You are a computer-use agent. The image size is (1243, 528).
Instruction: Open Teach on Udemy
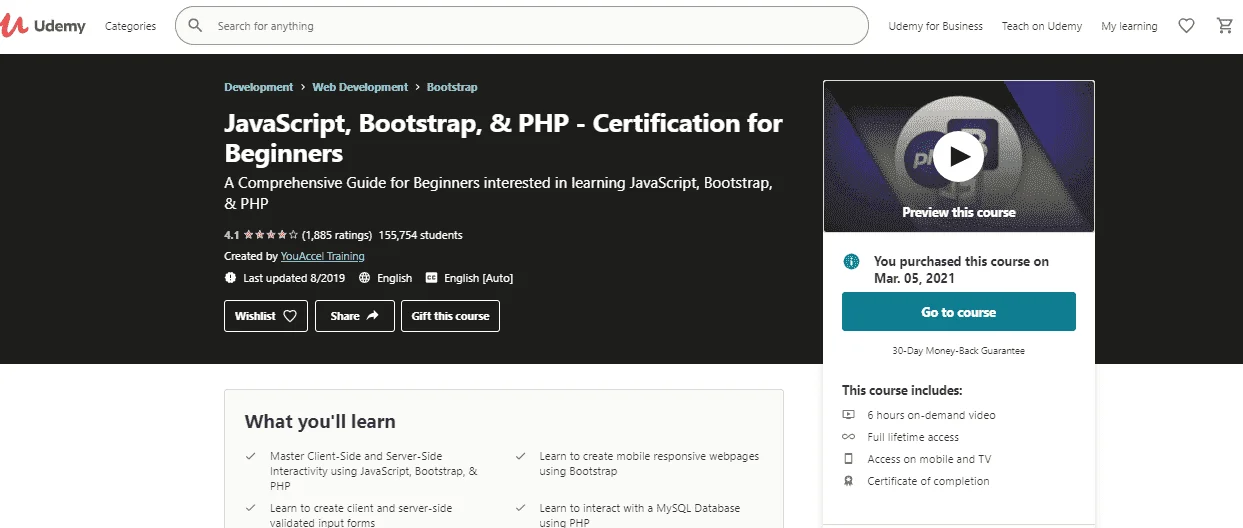pos(1042,26)
